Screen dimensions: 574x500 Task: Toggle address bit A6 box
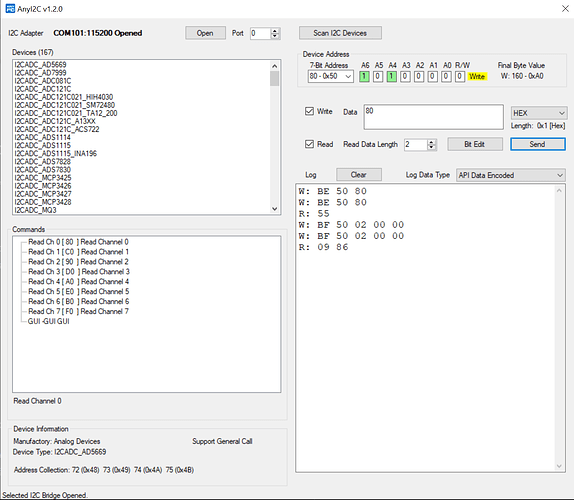click(x=364, y=77)
